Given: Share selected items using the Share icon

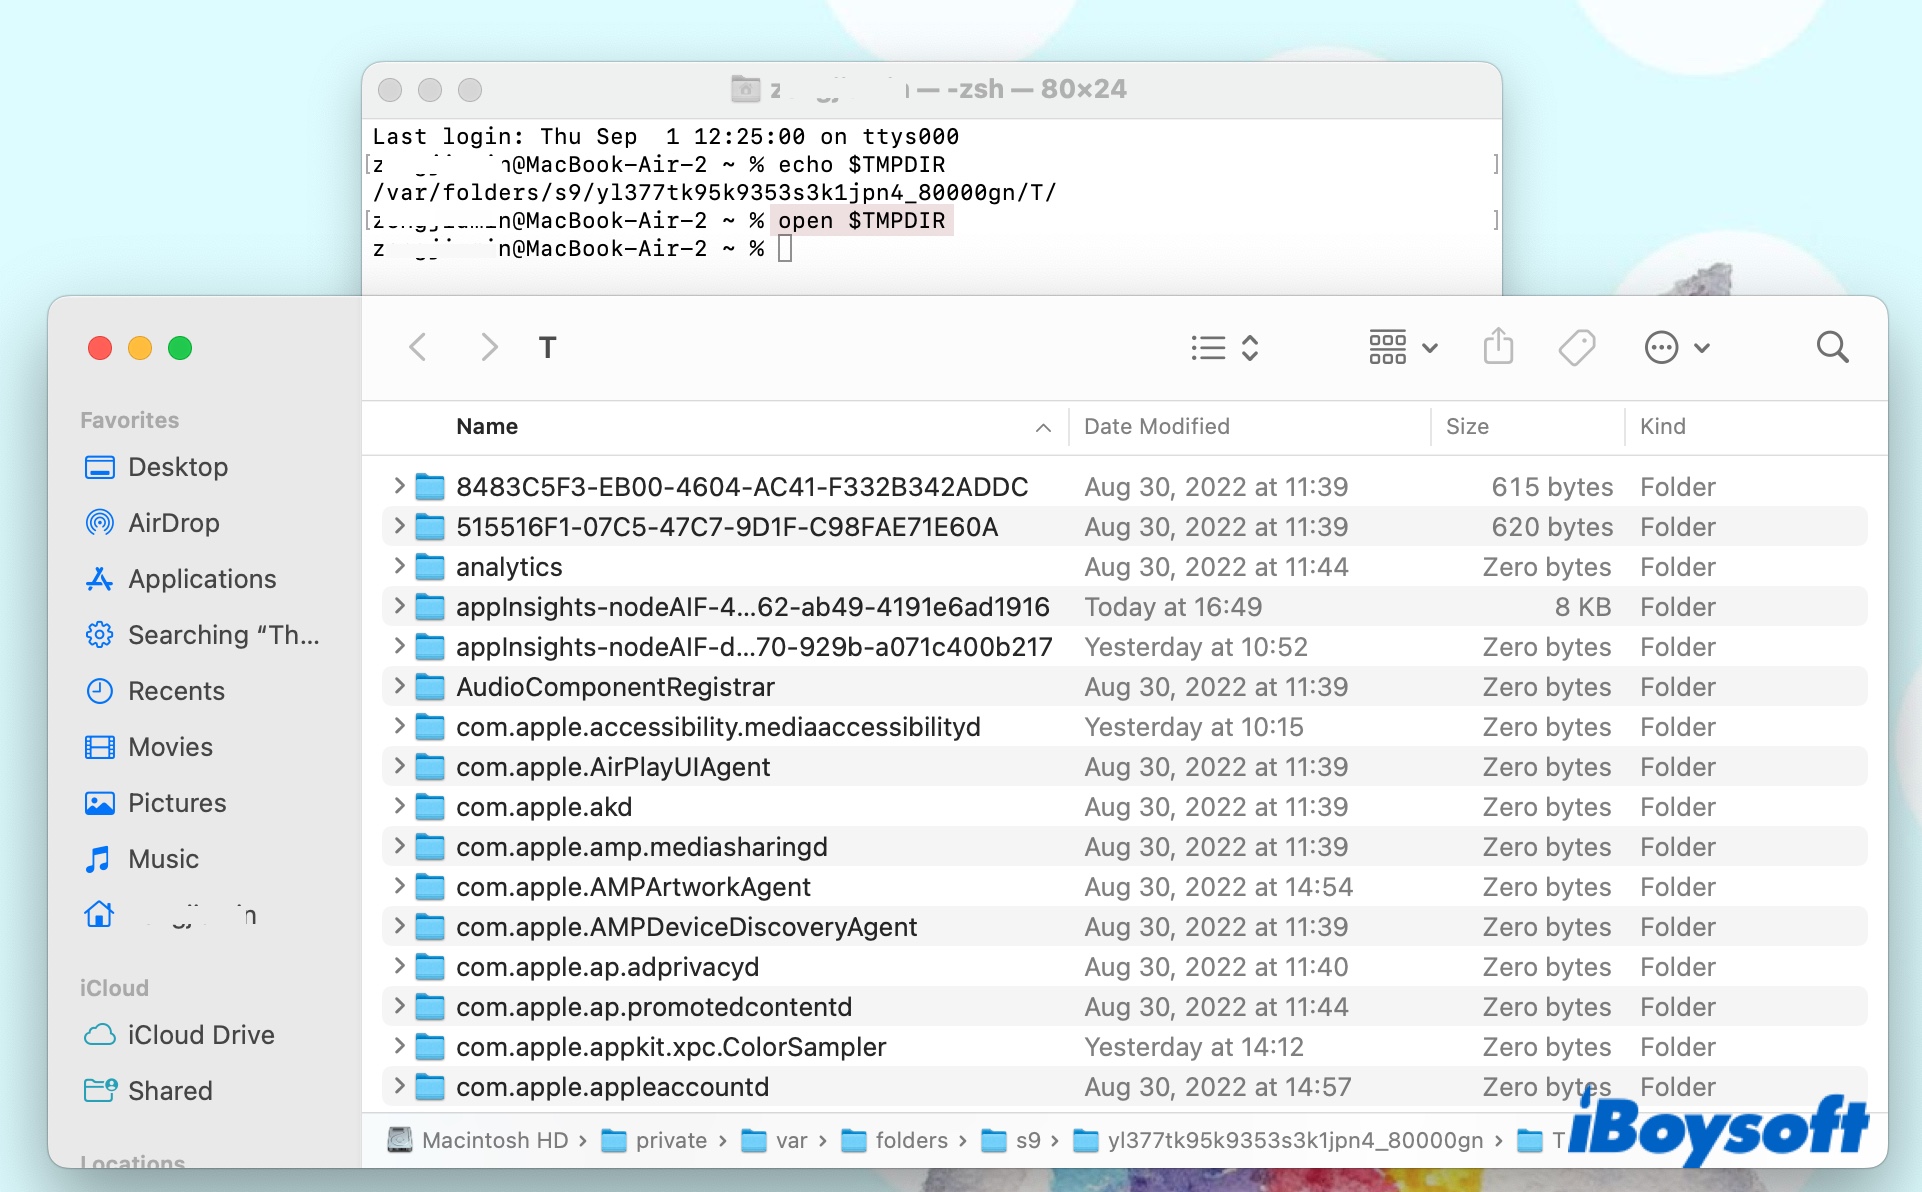Looking at the screenshot, I should tap(1497, 347).
